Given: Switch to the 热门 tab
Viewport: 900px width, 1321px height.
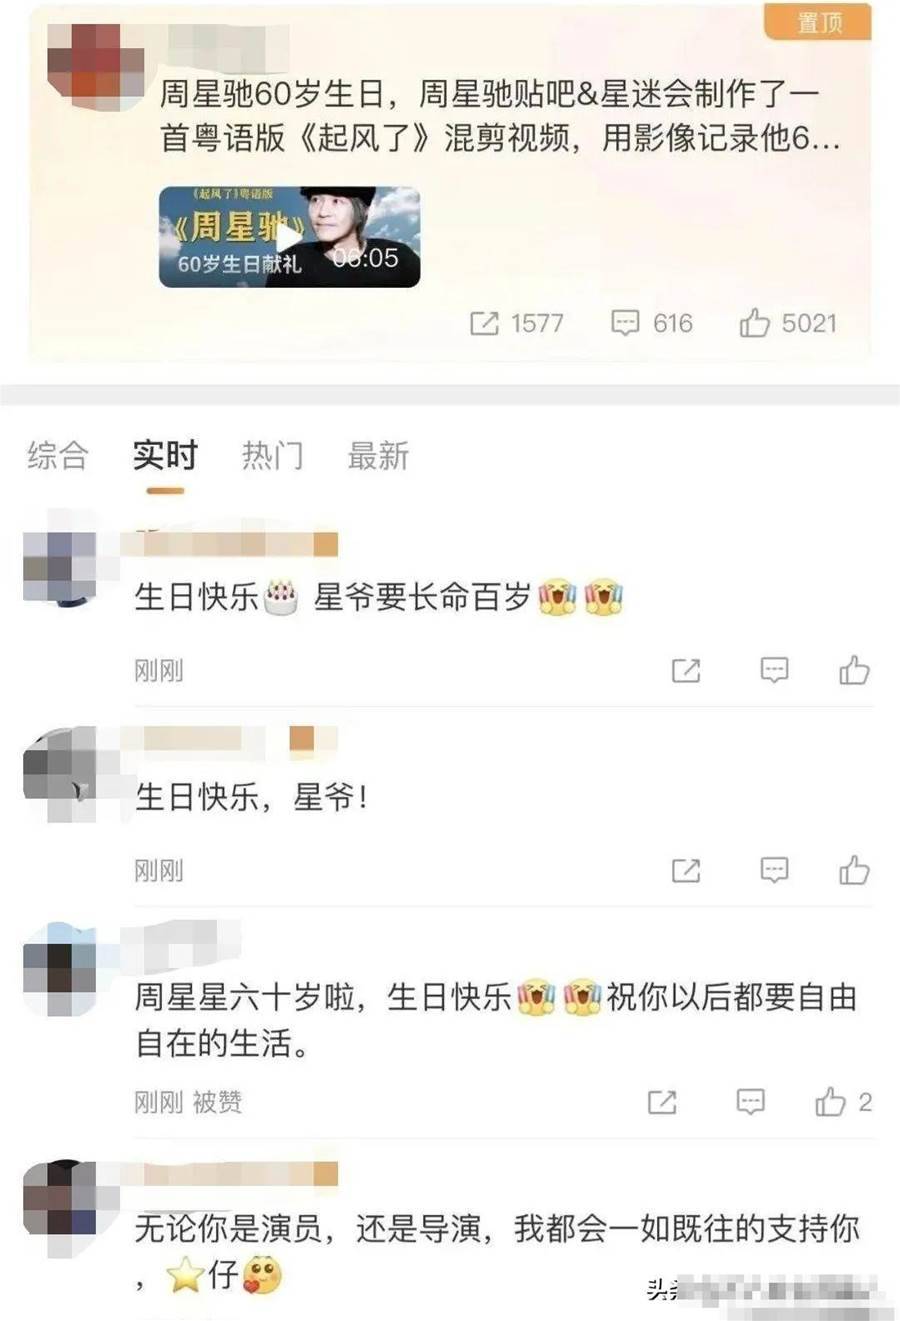Looking at the screenshot, I should click(272, 456).
